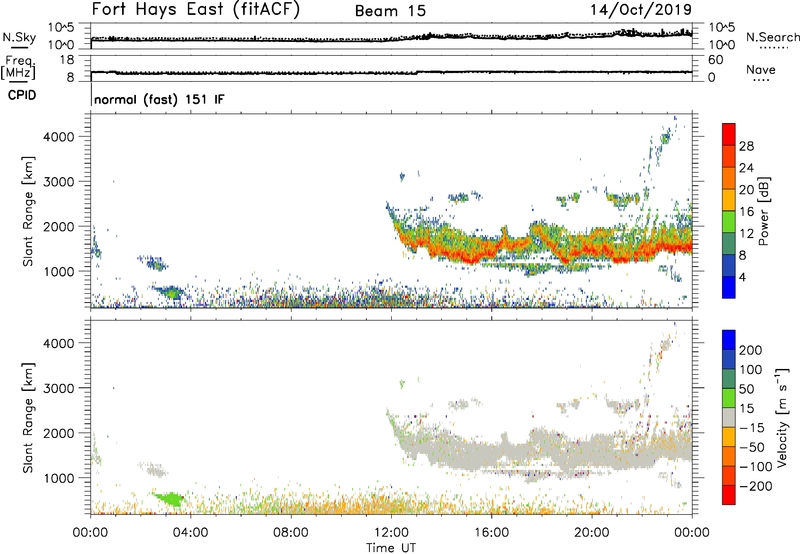
Task: Click the 'N.Search' legend label
Action: tap(772, 37)
